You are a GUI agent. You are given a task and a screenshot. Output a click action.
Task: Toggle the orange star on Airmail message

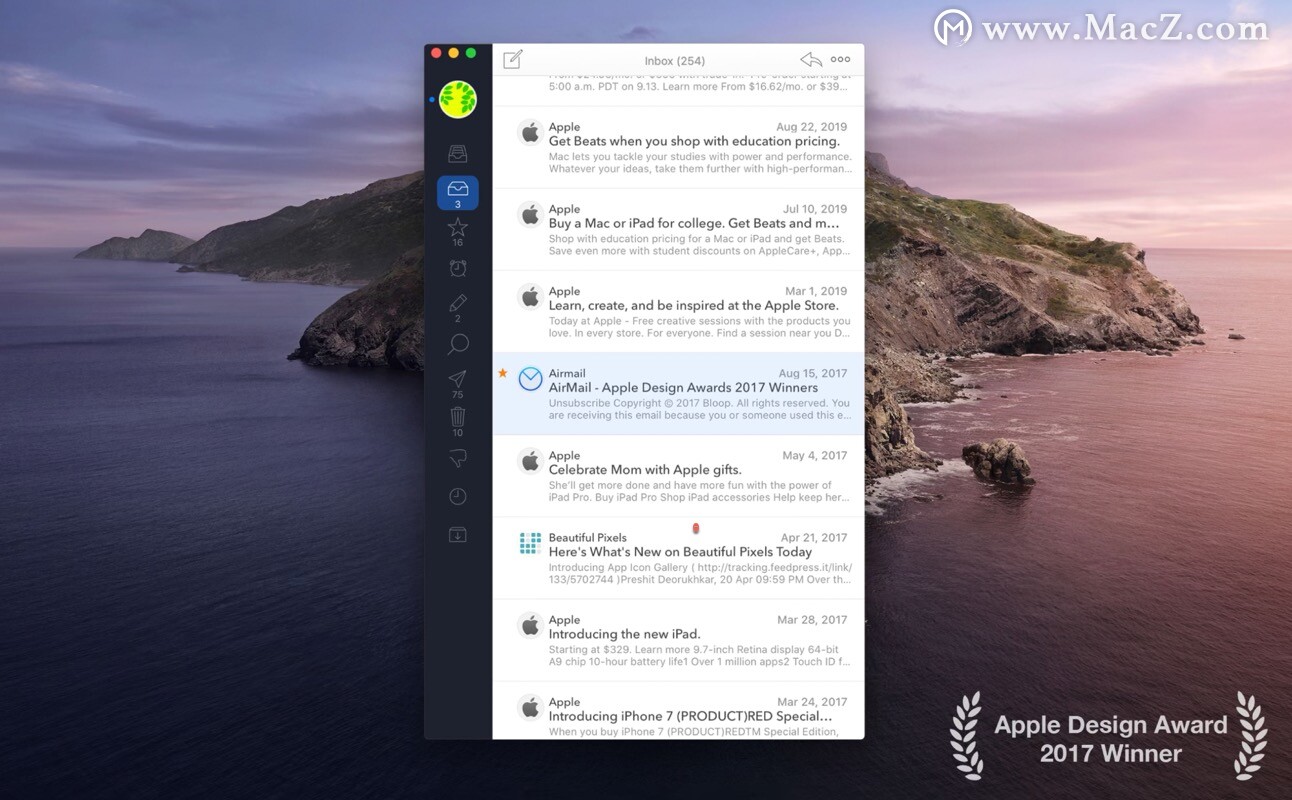click(503, 373)
